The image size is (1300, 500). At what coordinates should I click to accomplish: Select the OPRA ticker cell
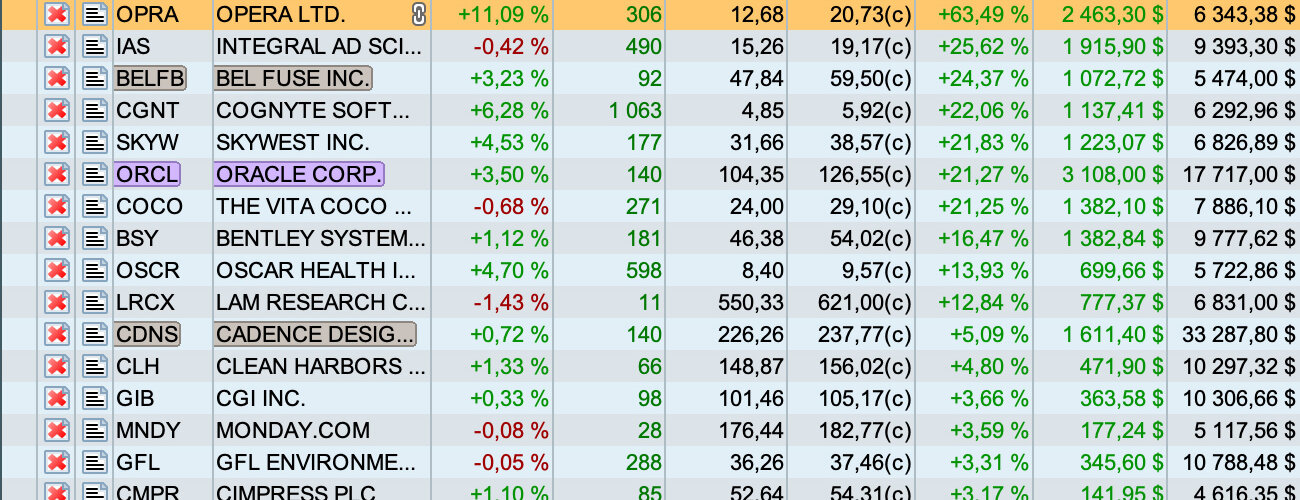tap(162, 15)
